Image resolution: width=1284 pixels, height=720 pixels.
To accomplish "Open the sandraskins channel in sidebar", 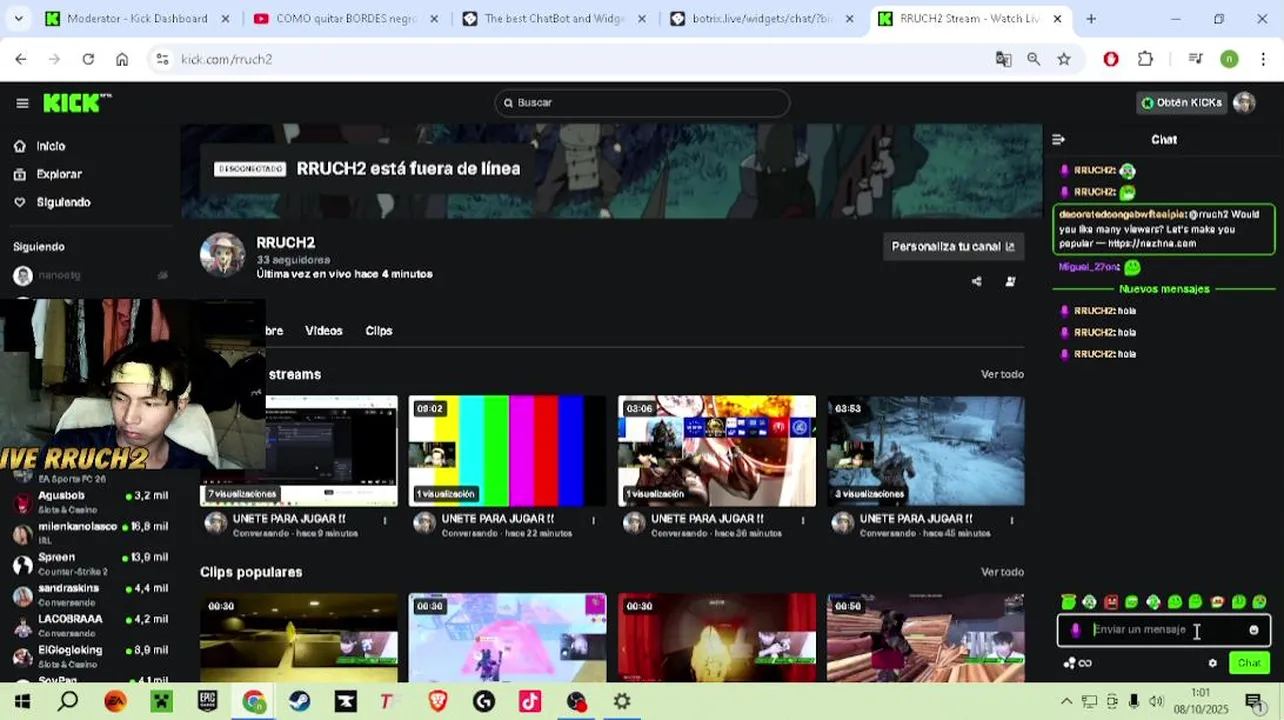I will click(x=90, y=594).
